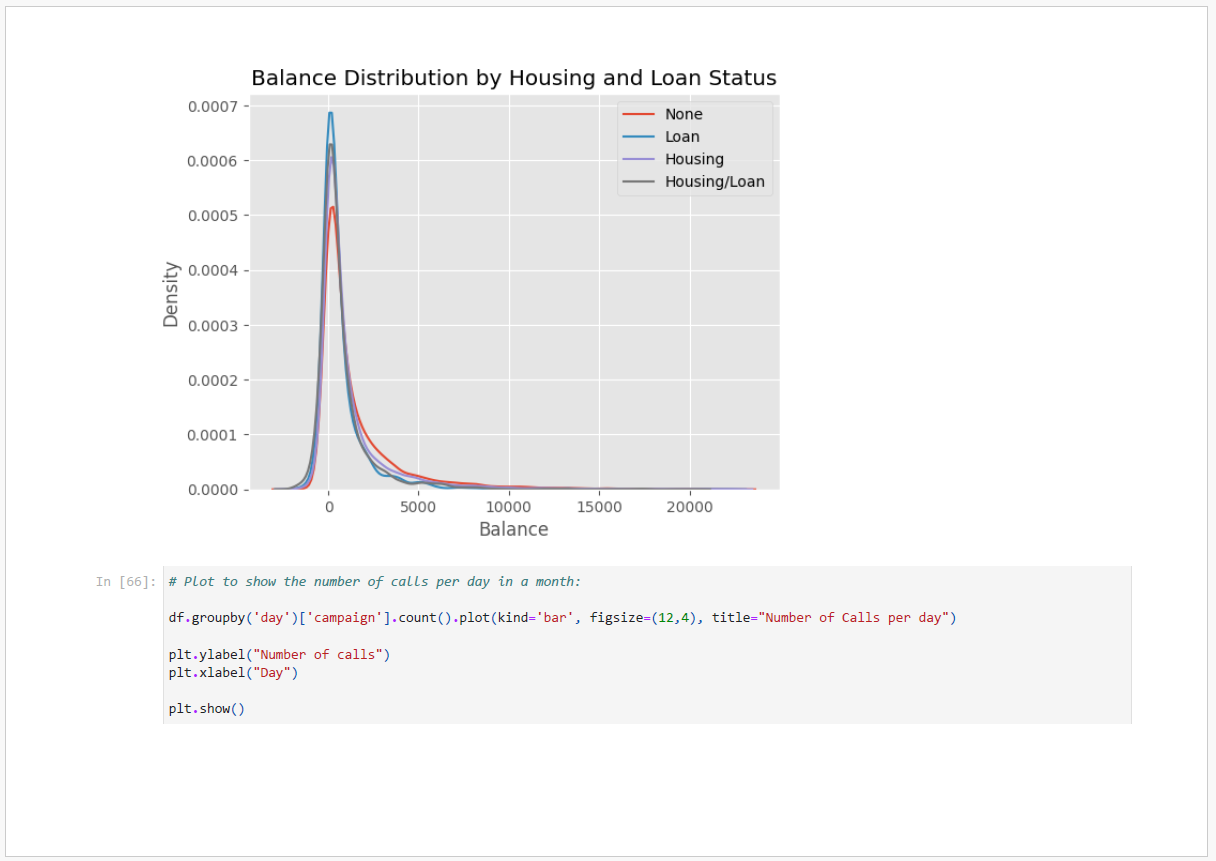The width and height of the screenshot is (1216, 861).
Task: Click the In [66] cell prompt
Action: coord(126,582)
